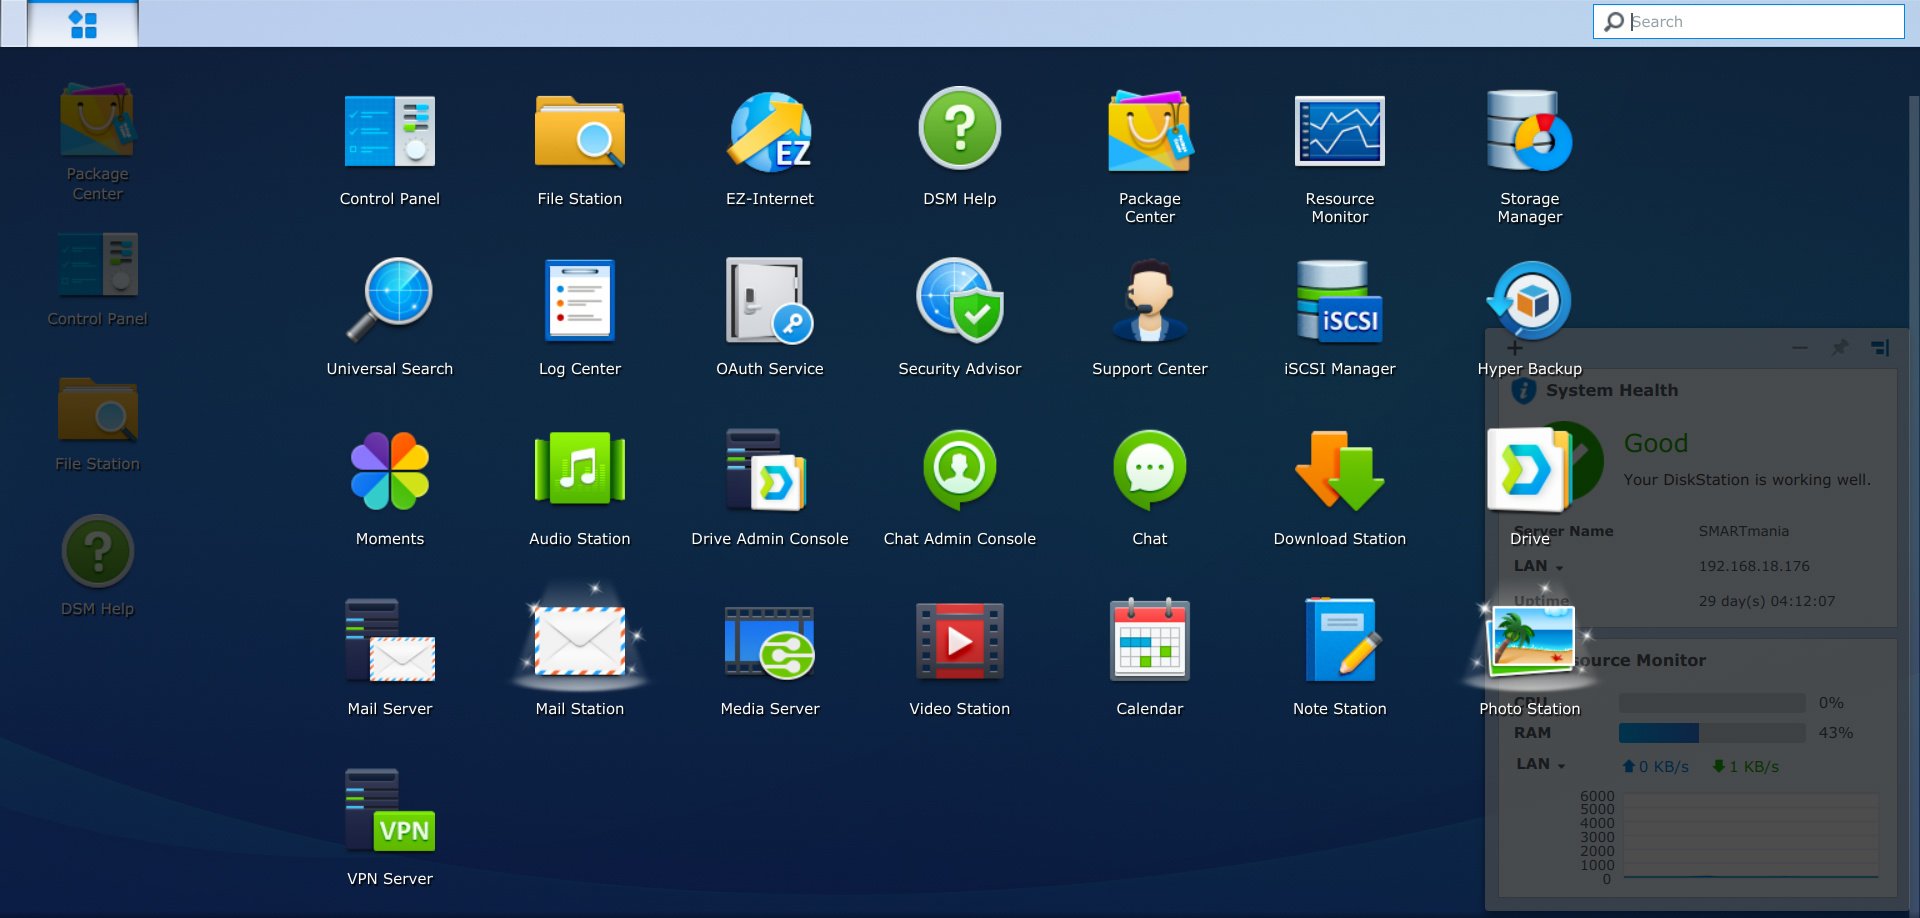This screenshot has width=1920, height=918.
Task: Open VPN Server
Action: pyautogui.click(x=390, y=810)
